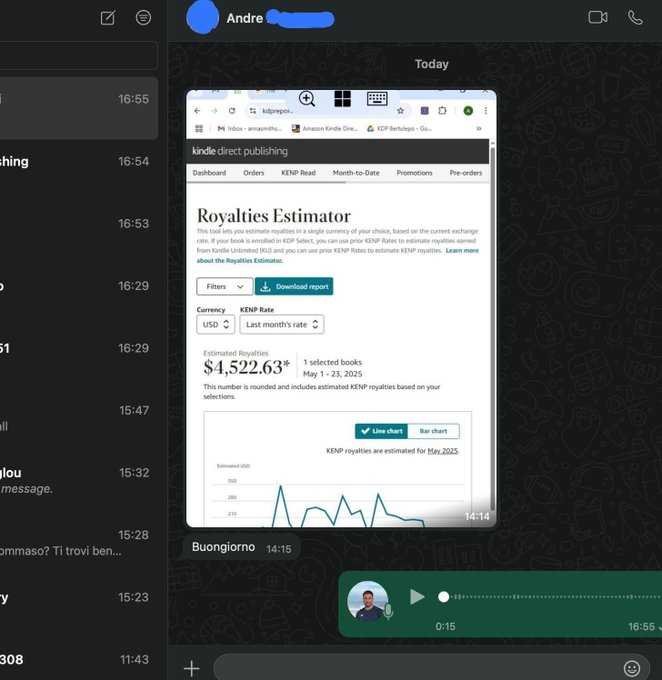Screen dimensions: 662x680
Task: Click the $4,522.63 estimated royalties value
Action: (246, 367)
